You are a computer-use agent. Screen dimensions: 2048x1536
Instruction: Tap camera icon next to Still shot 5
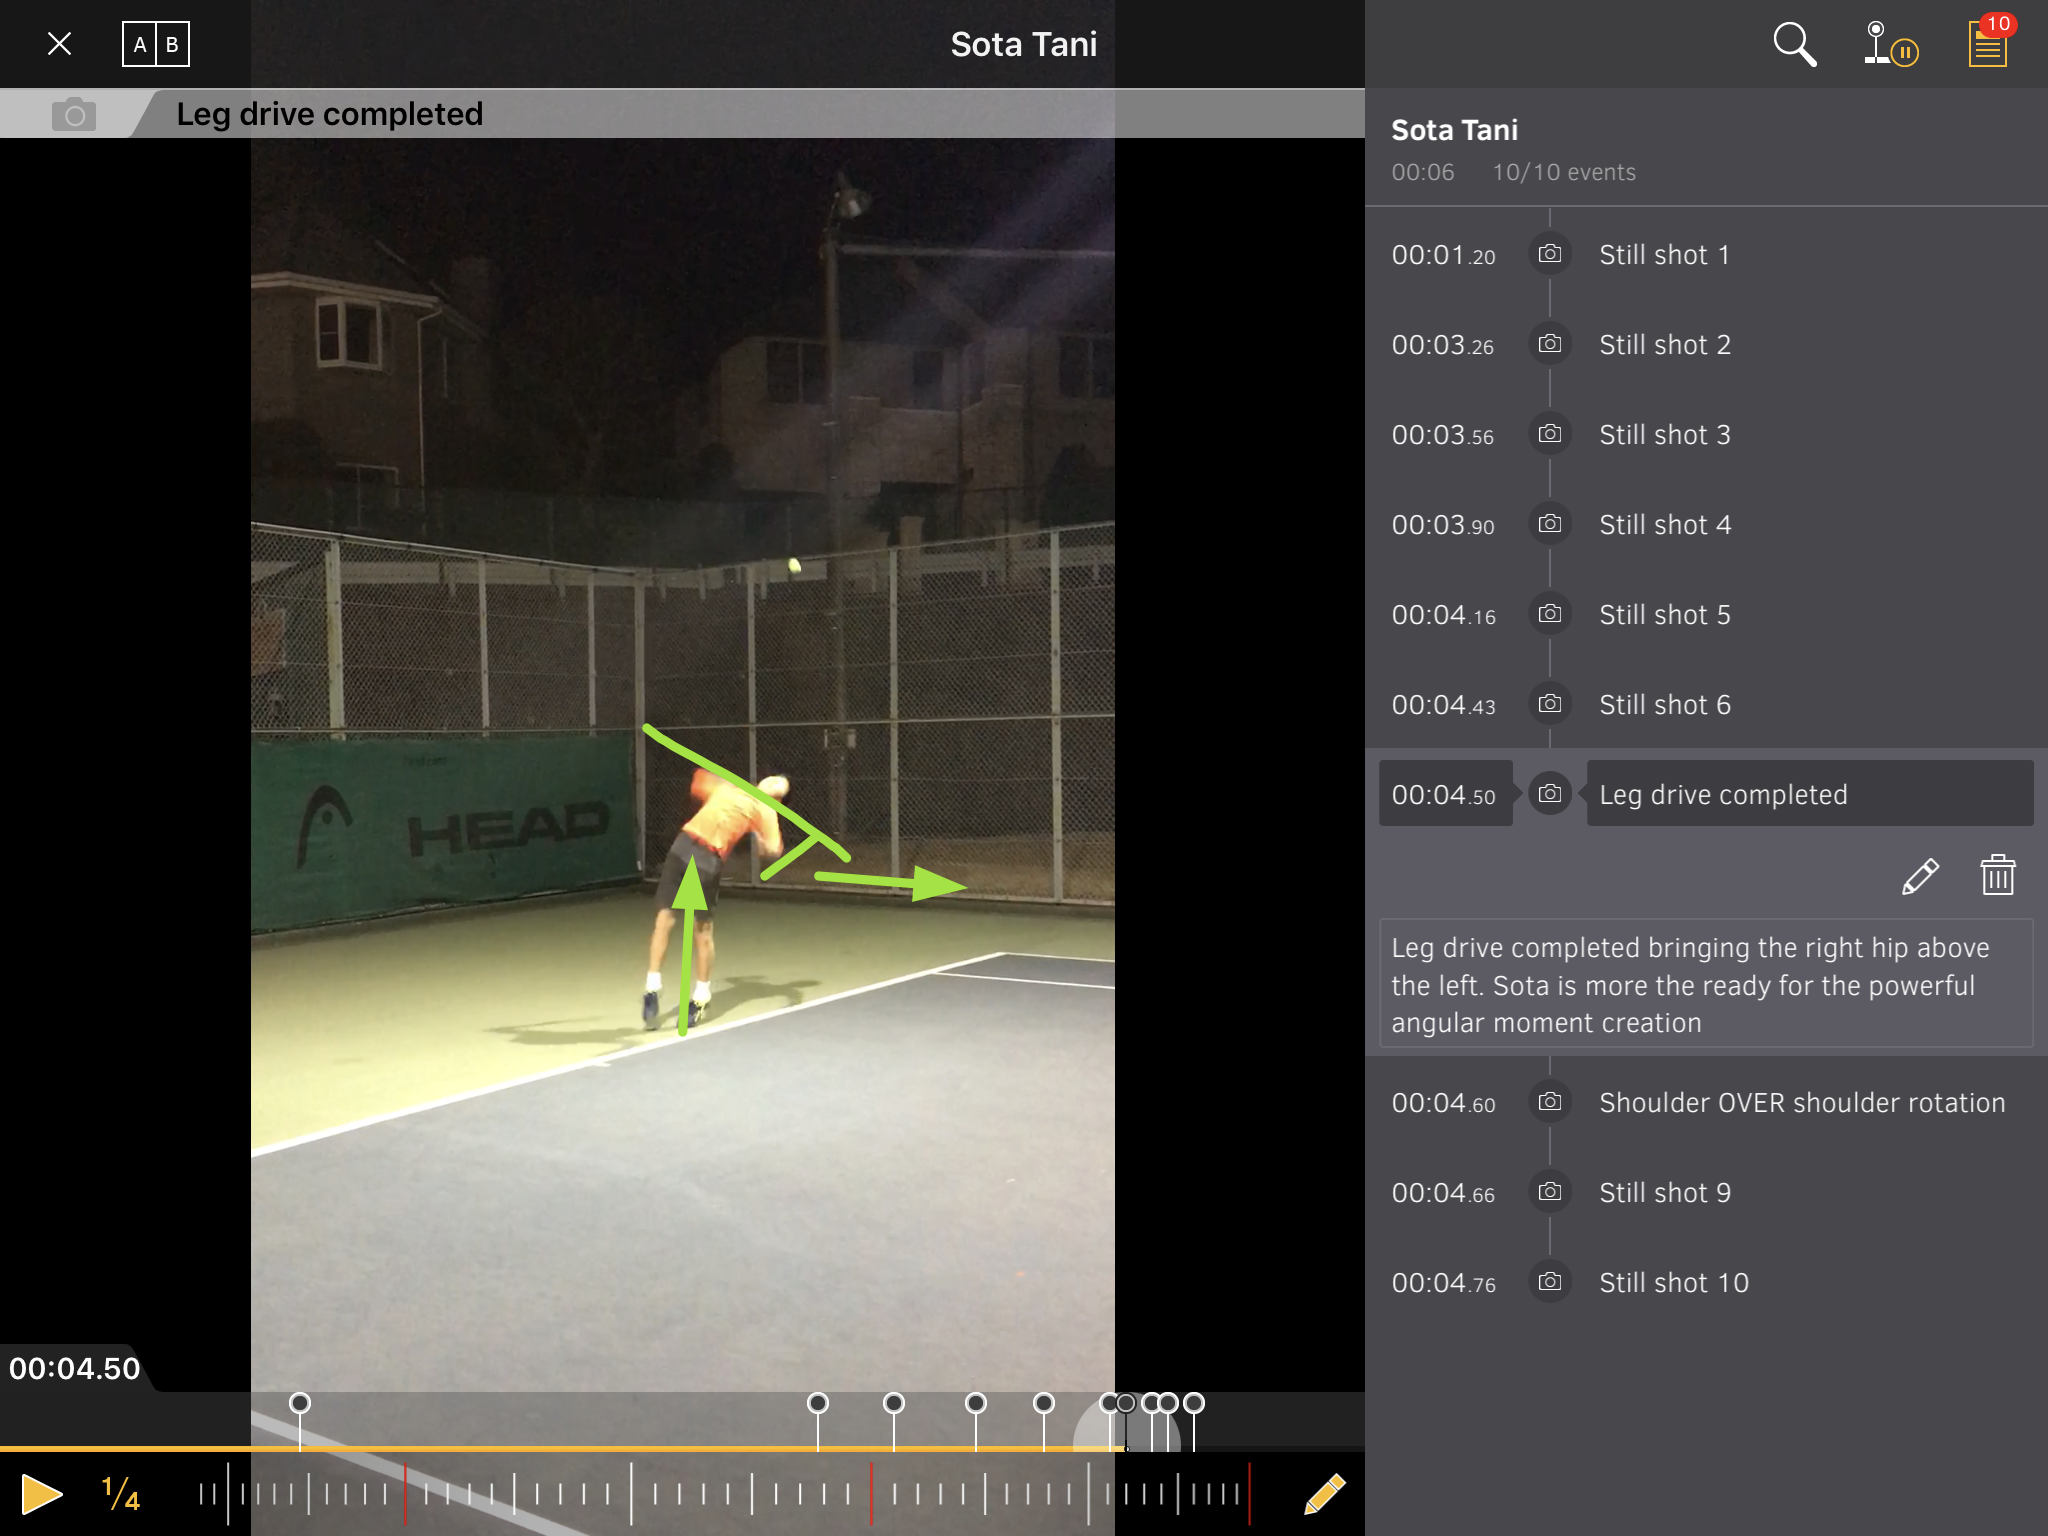coord(1549,614)
